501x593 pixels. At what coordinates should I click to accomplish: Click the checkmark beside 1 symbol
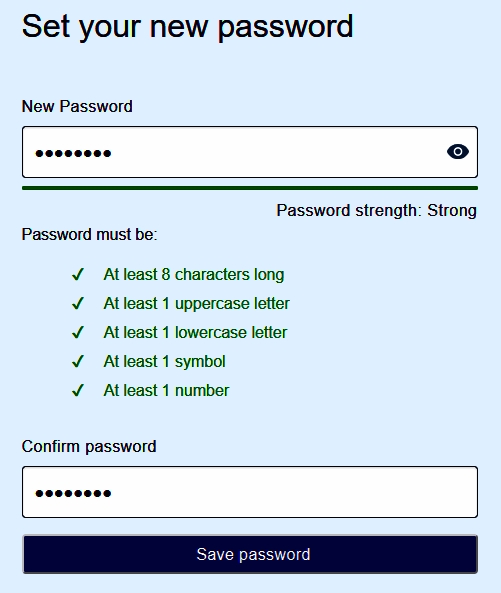78,362
